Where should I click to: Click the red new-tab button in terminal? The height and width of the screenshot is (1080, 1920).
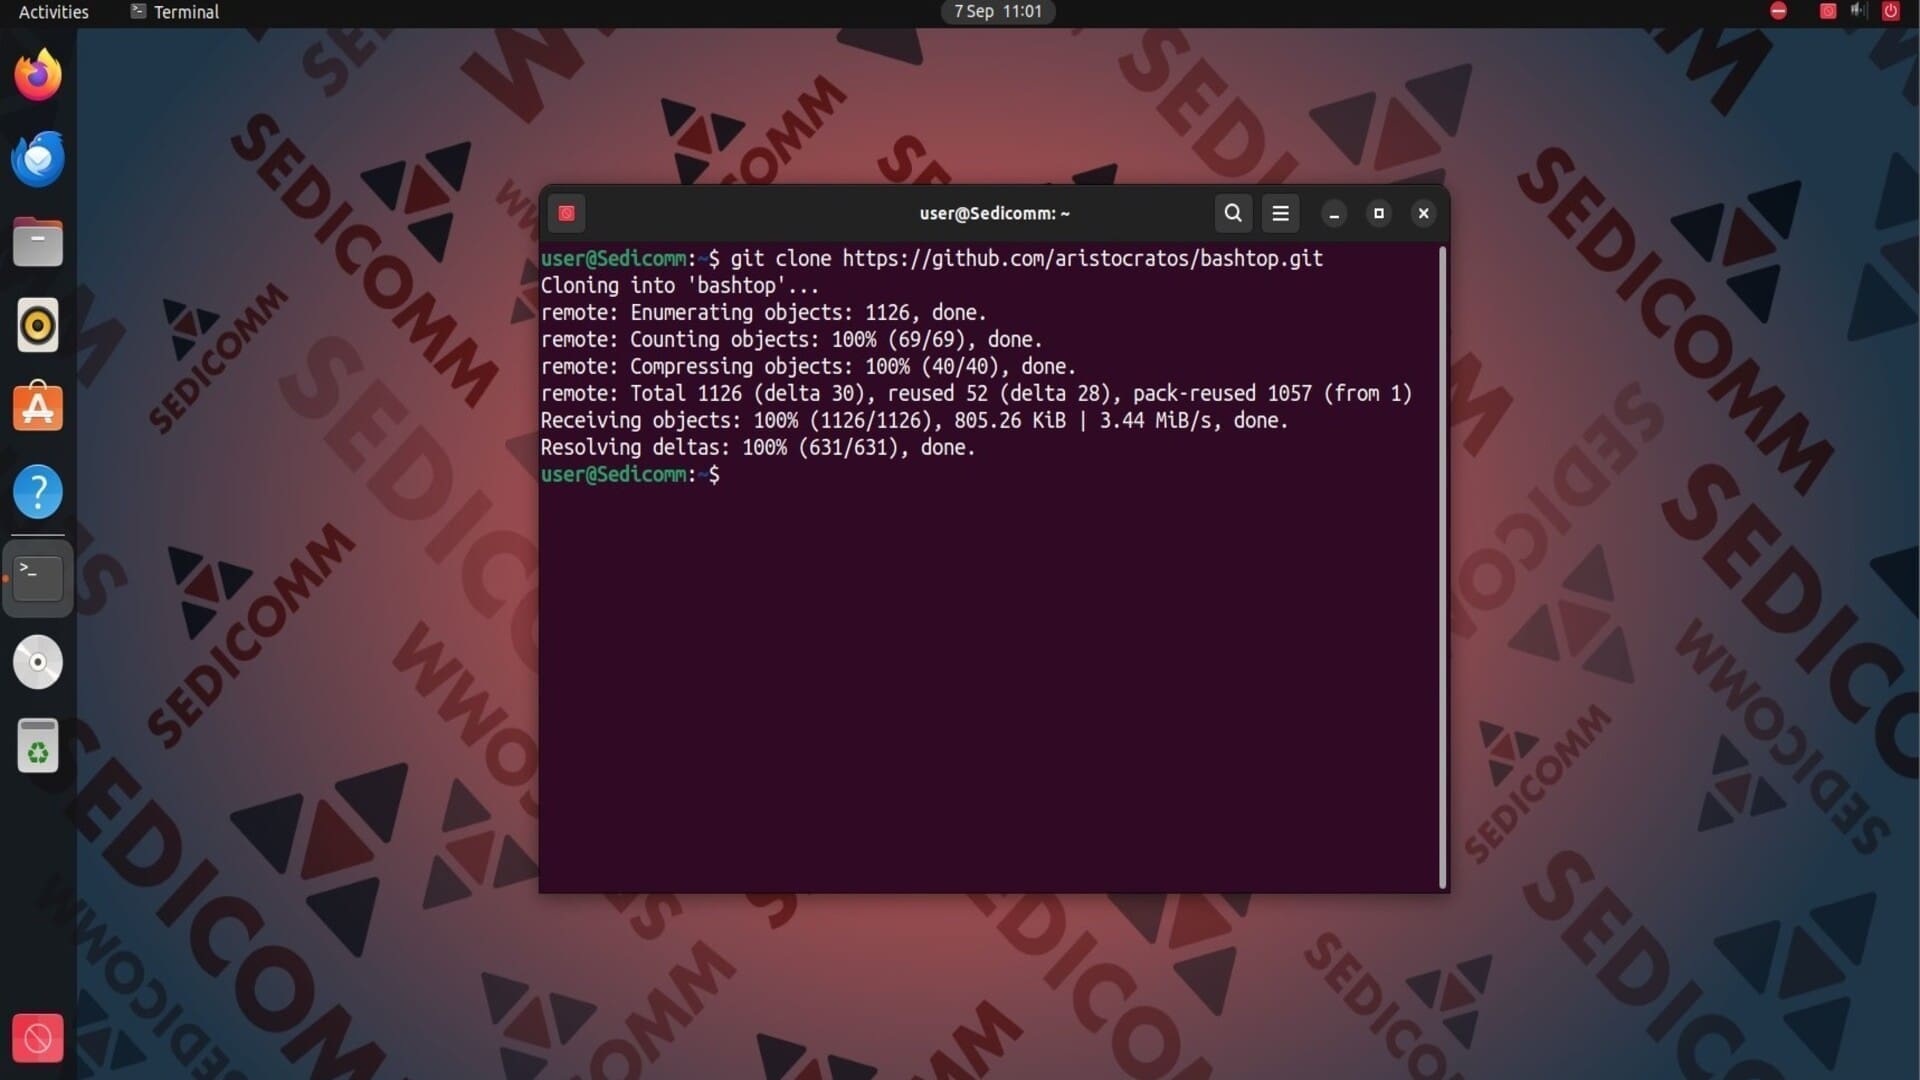pos(566,213)
